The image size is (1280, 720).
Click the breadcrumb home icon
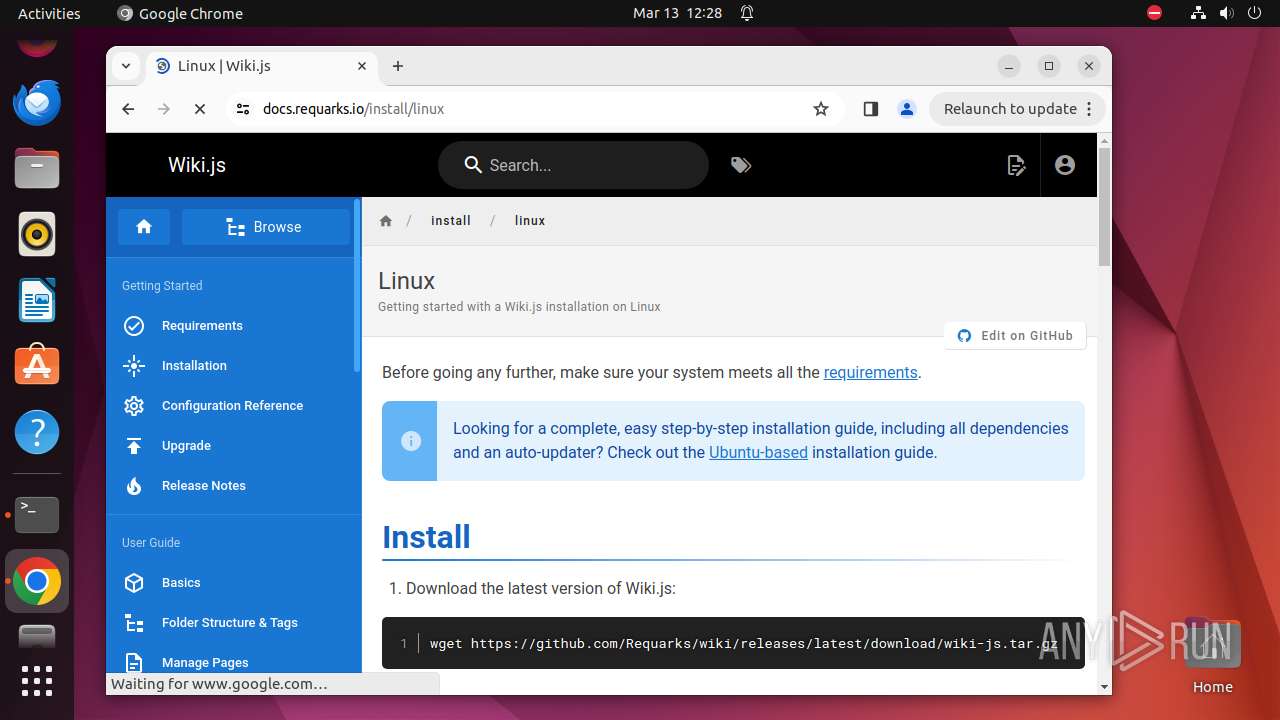(x=386, y=221)
